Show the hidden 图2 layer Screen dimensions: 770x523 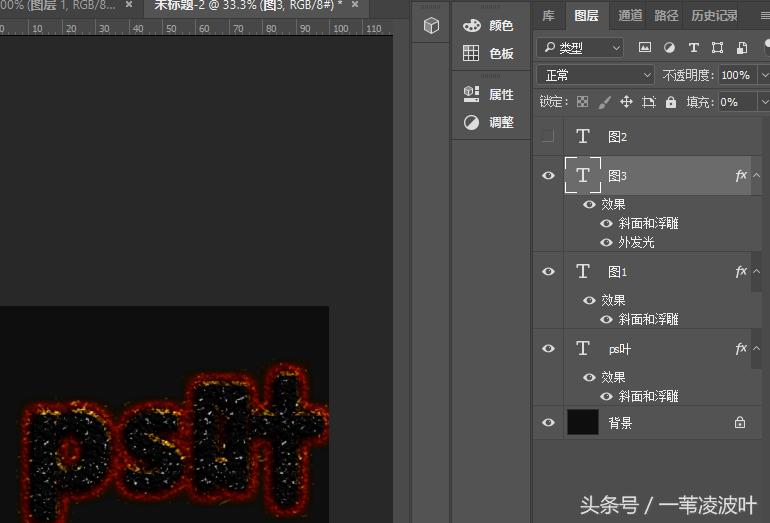(548, 136)
